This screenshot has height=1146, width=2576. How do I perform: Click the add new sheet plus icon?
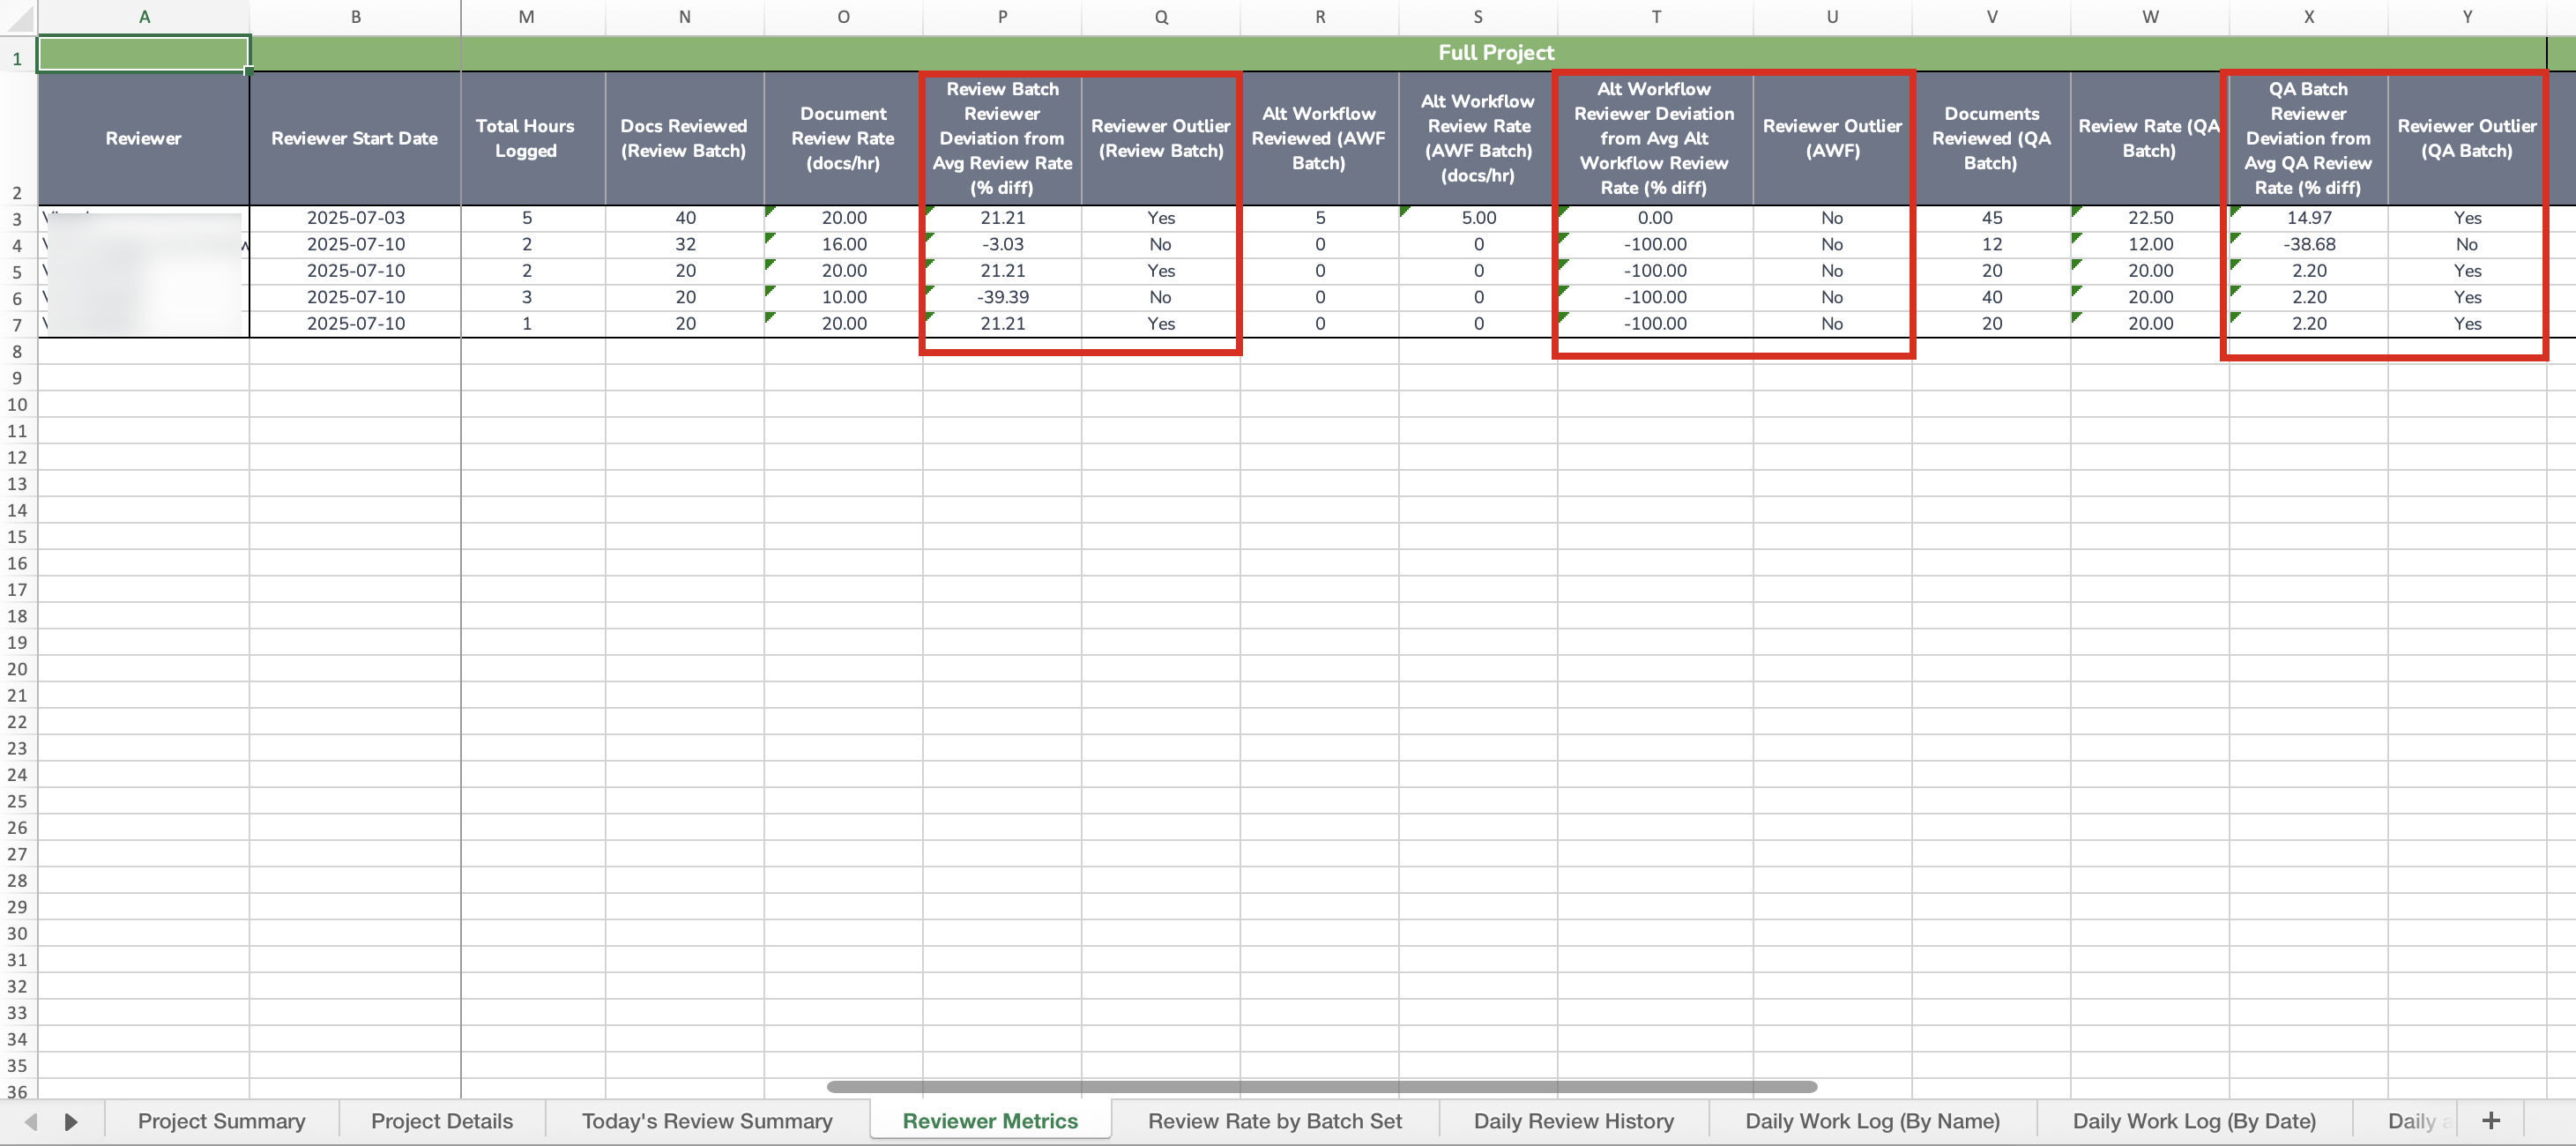click(x=2491, y=1121)
